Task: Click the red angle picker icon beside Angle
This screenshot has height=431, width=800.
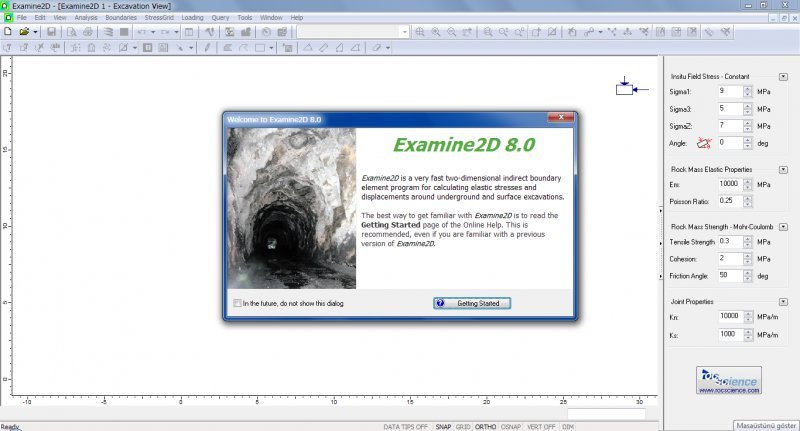Action: click(x=704, y=143)
